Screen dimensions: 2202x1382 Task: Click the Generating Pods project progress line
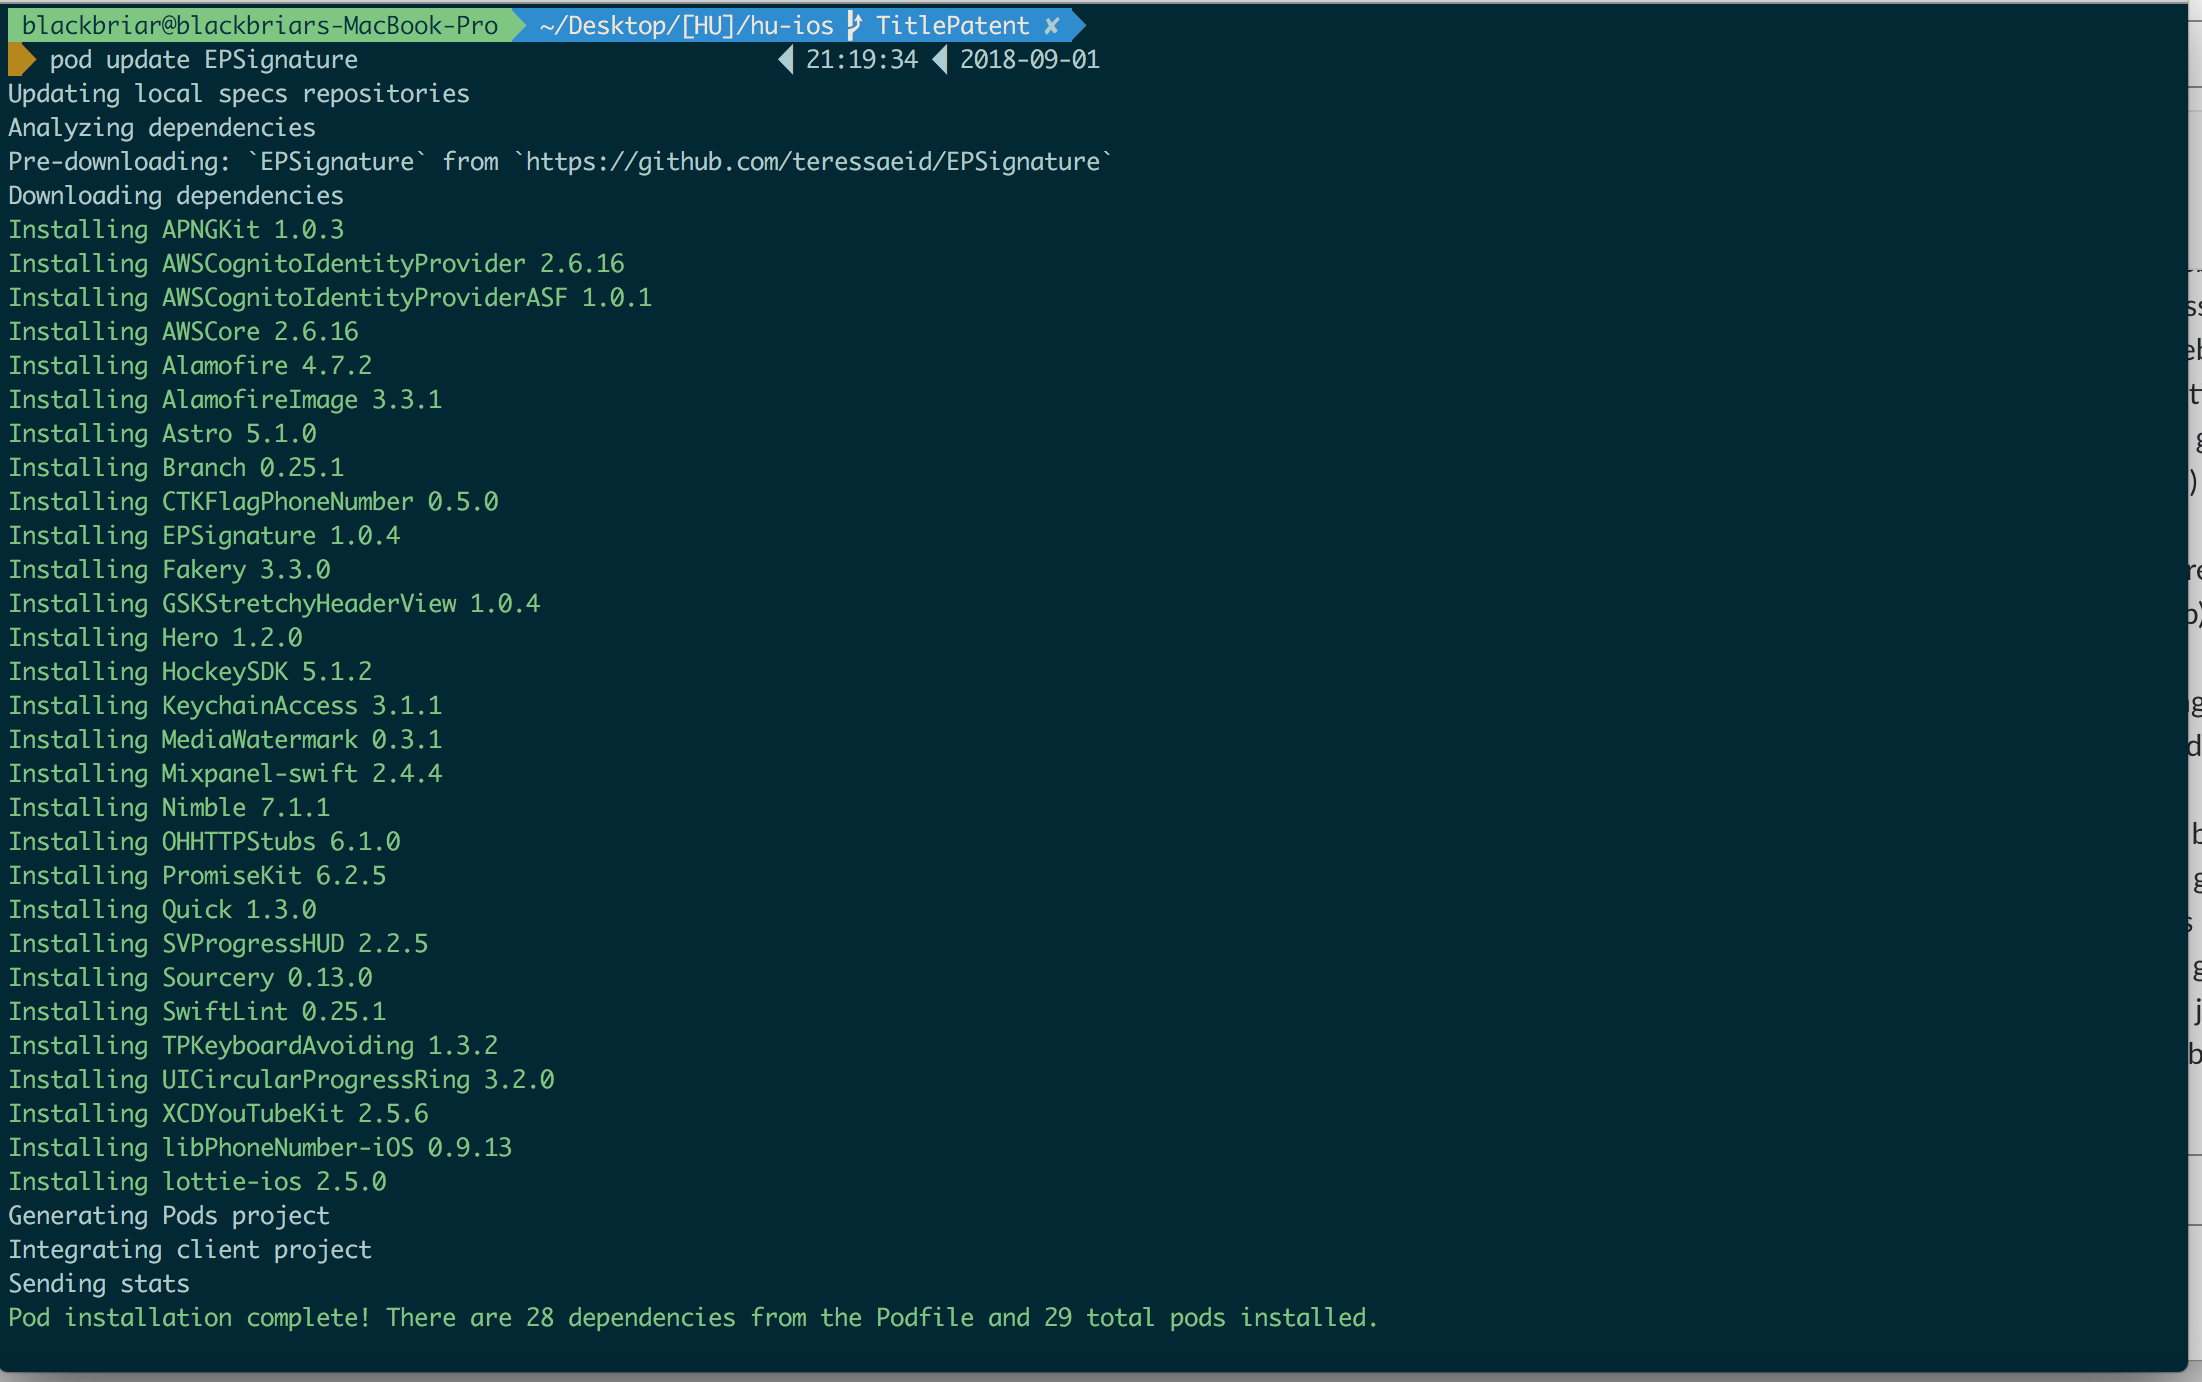click(x=168, y=1215)
